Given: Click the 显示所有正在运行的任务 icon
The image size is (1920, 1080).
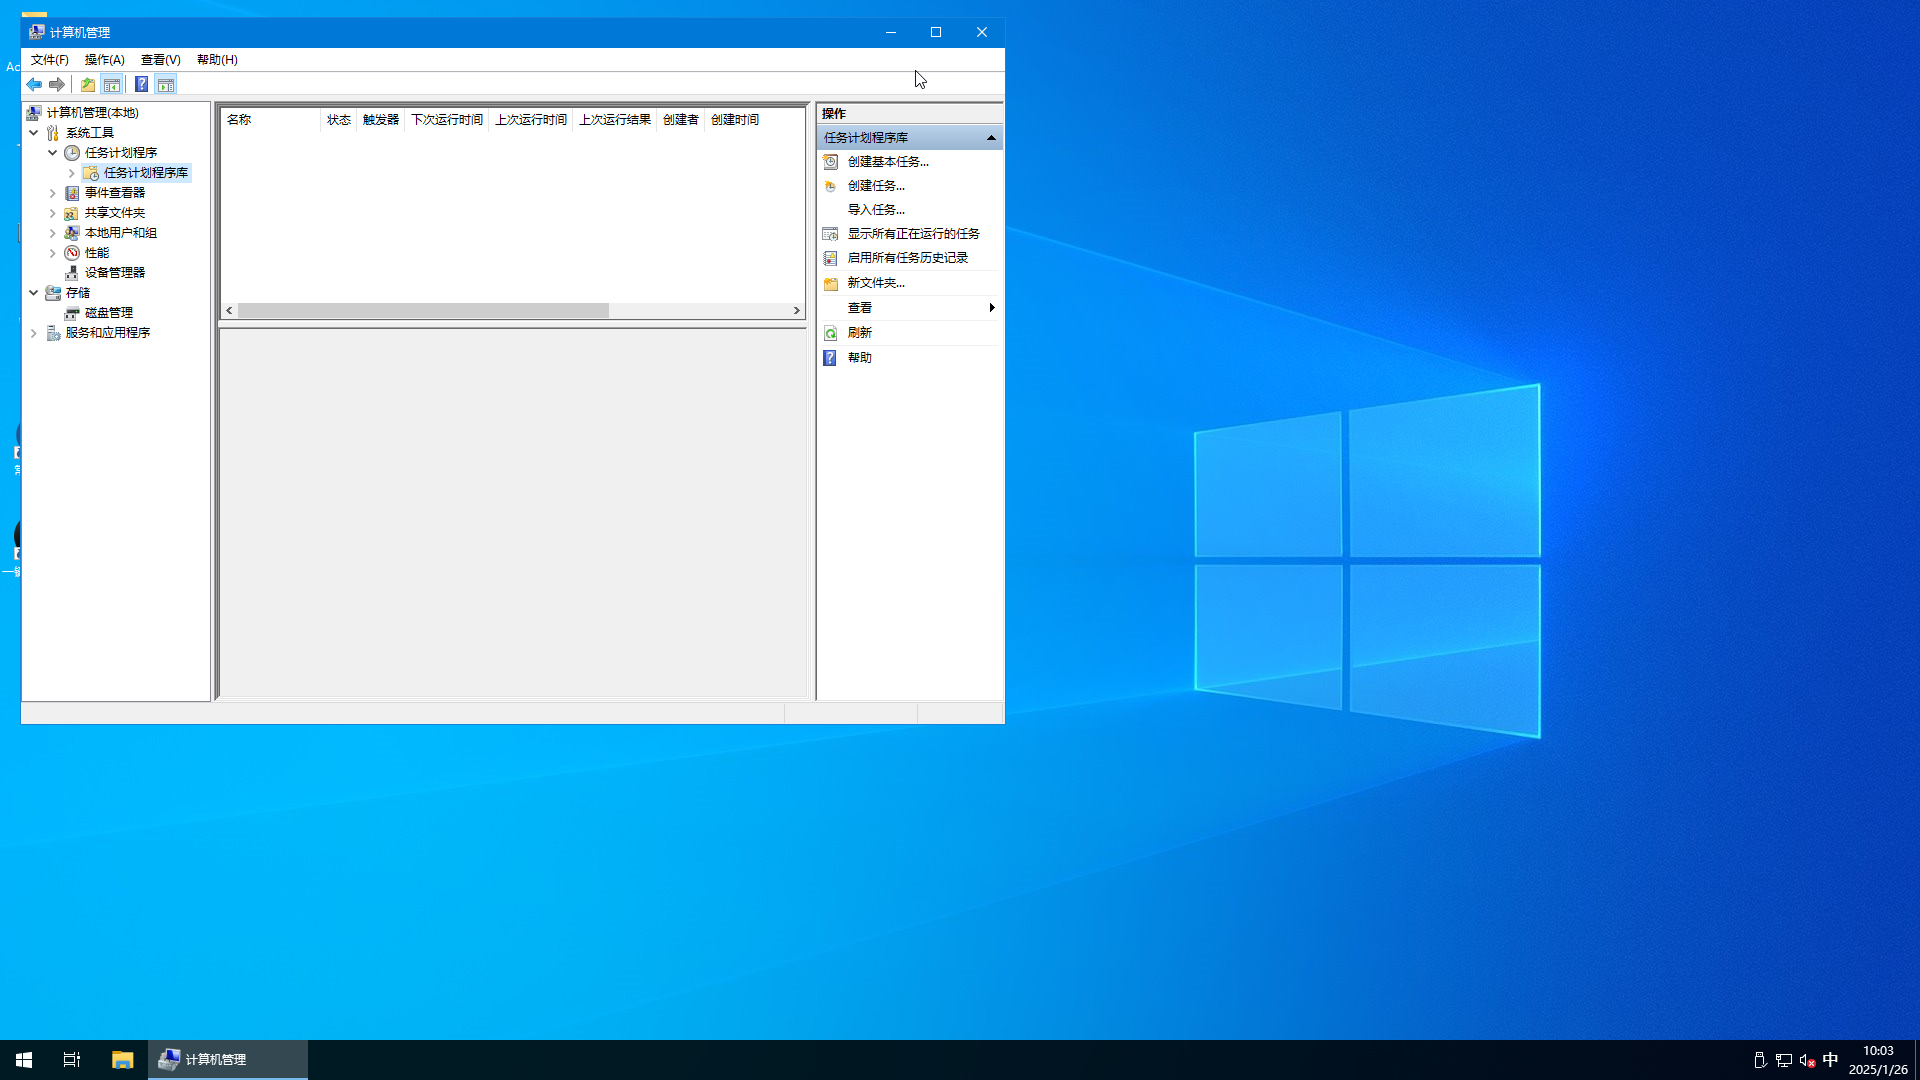Looking at the screenshot, I should [x=830, y=234].
